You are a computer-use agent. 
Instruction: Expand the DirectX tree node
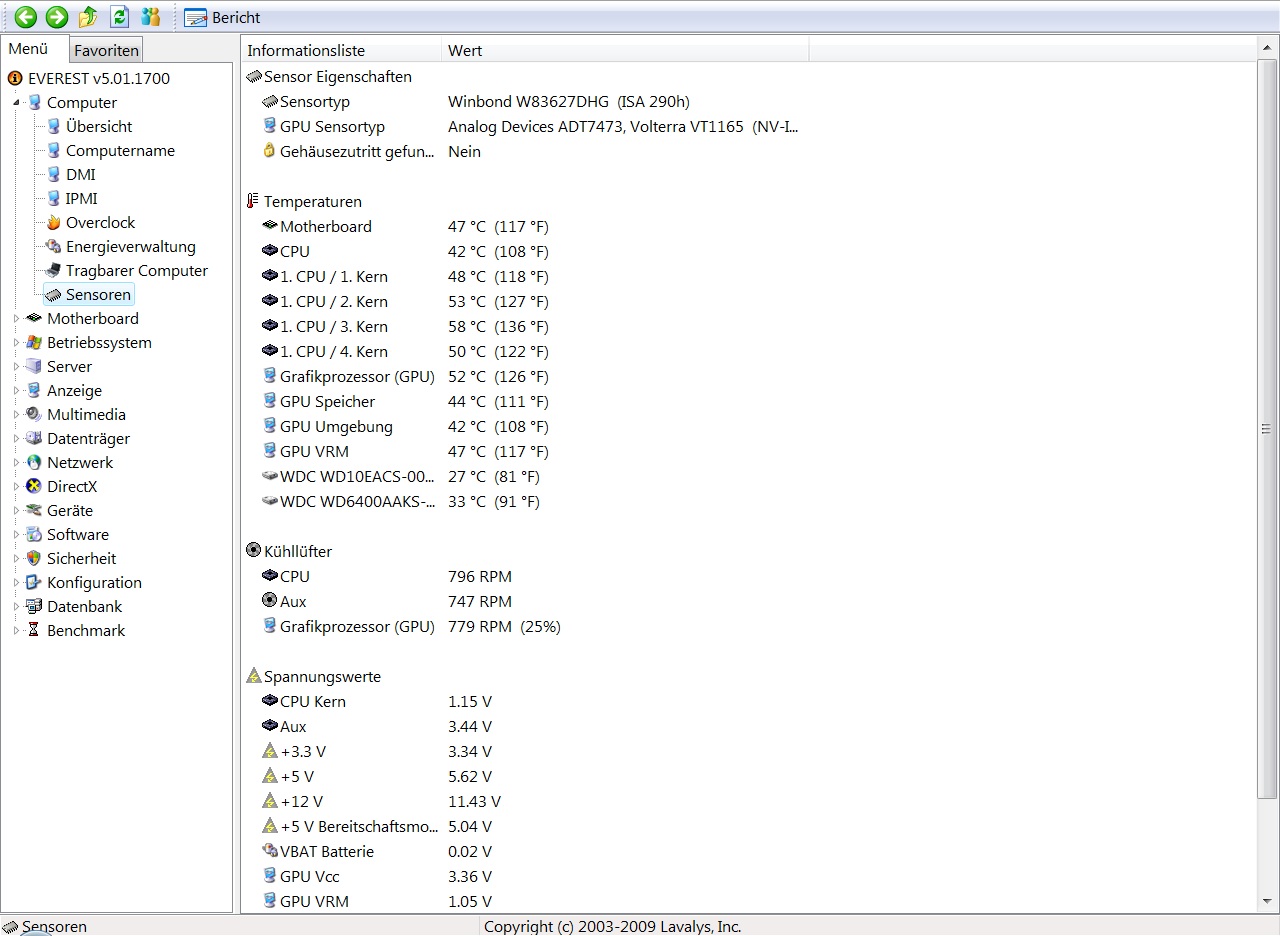pos(17,487)
